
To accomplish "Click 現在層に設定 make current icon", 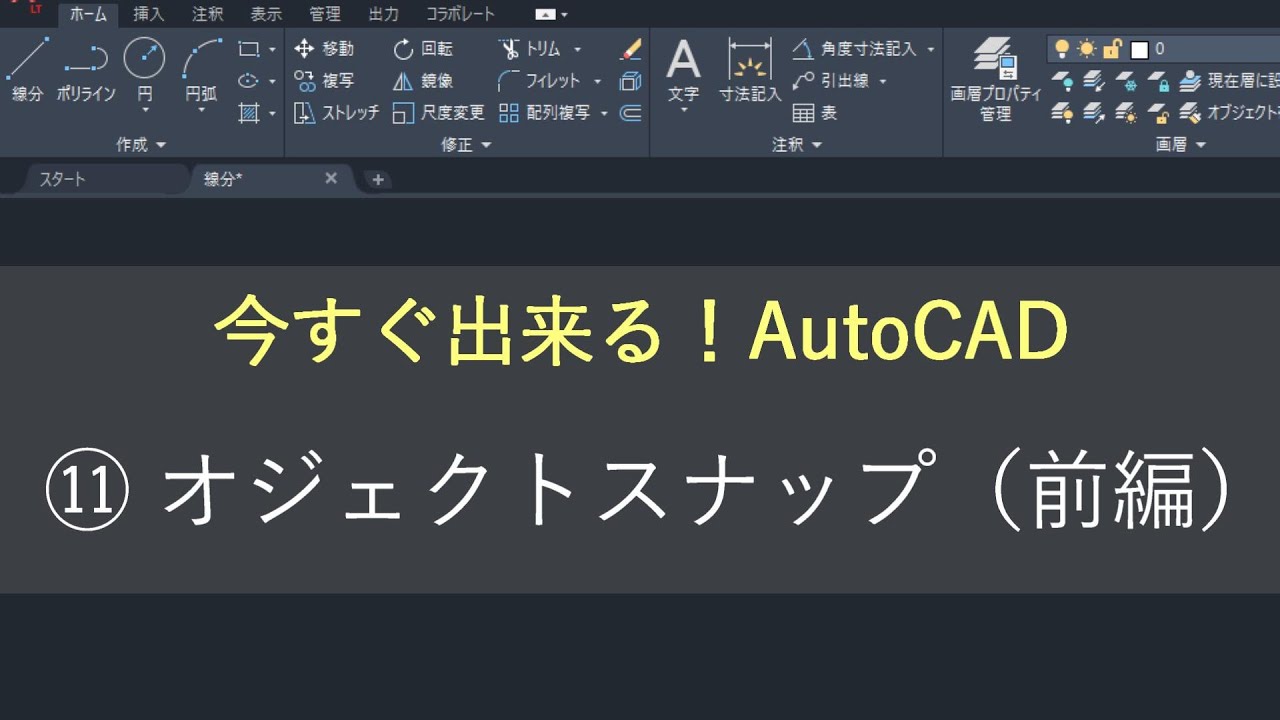I will (1190, 81).
